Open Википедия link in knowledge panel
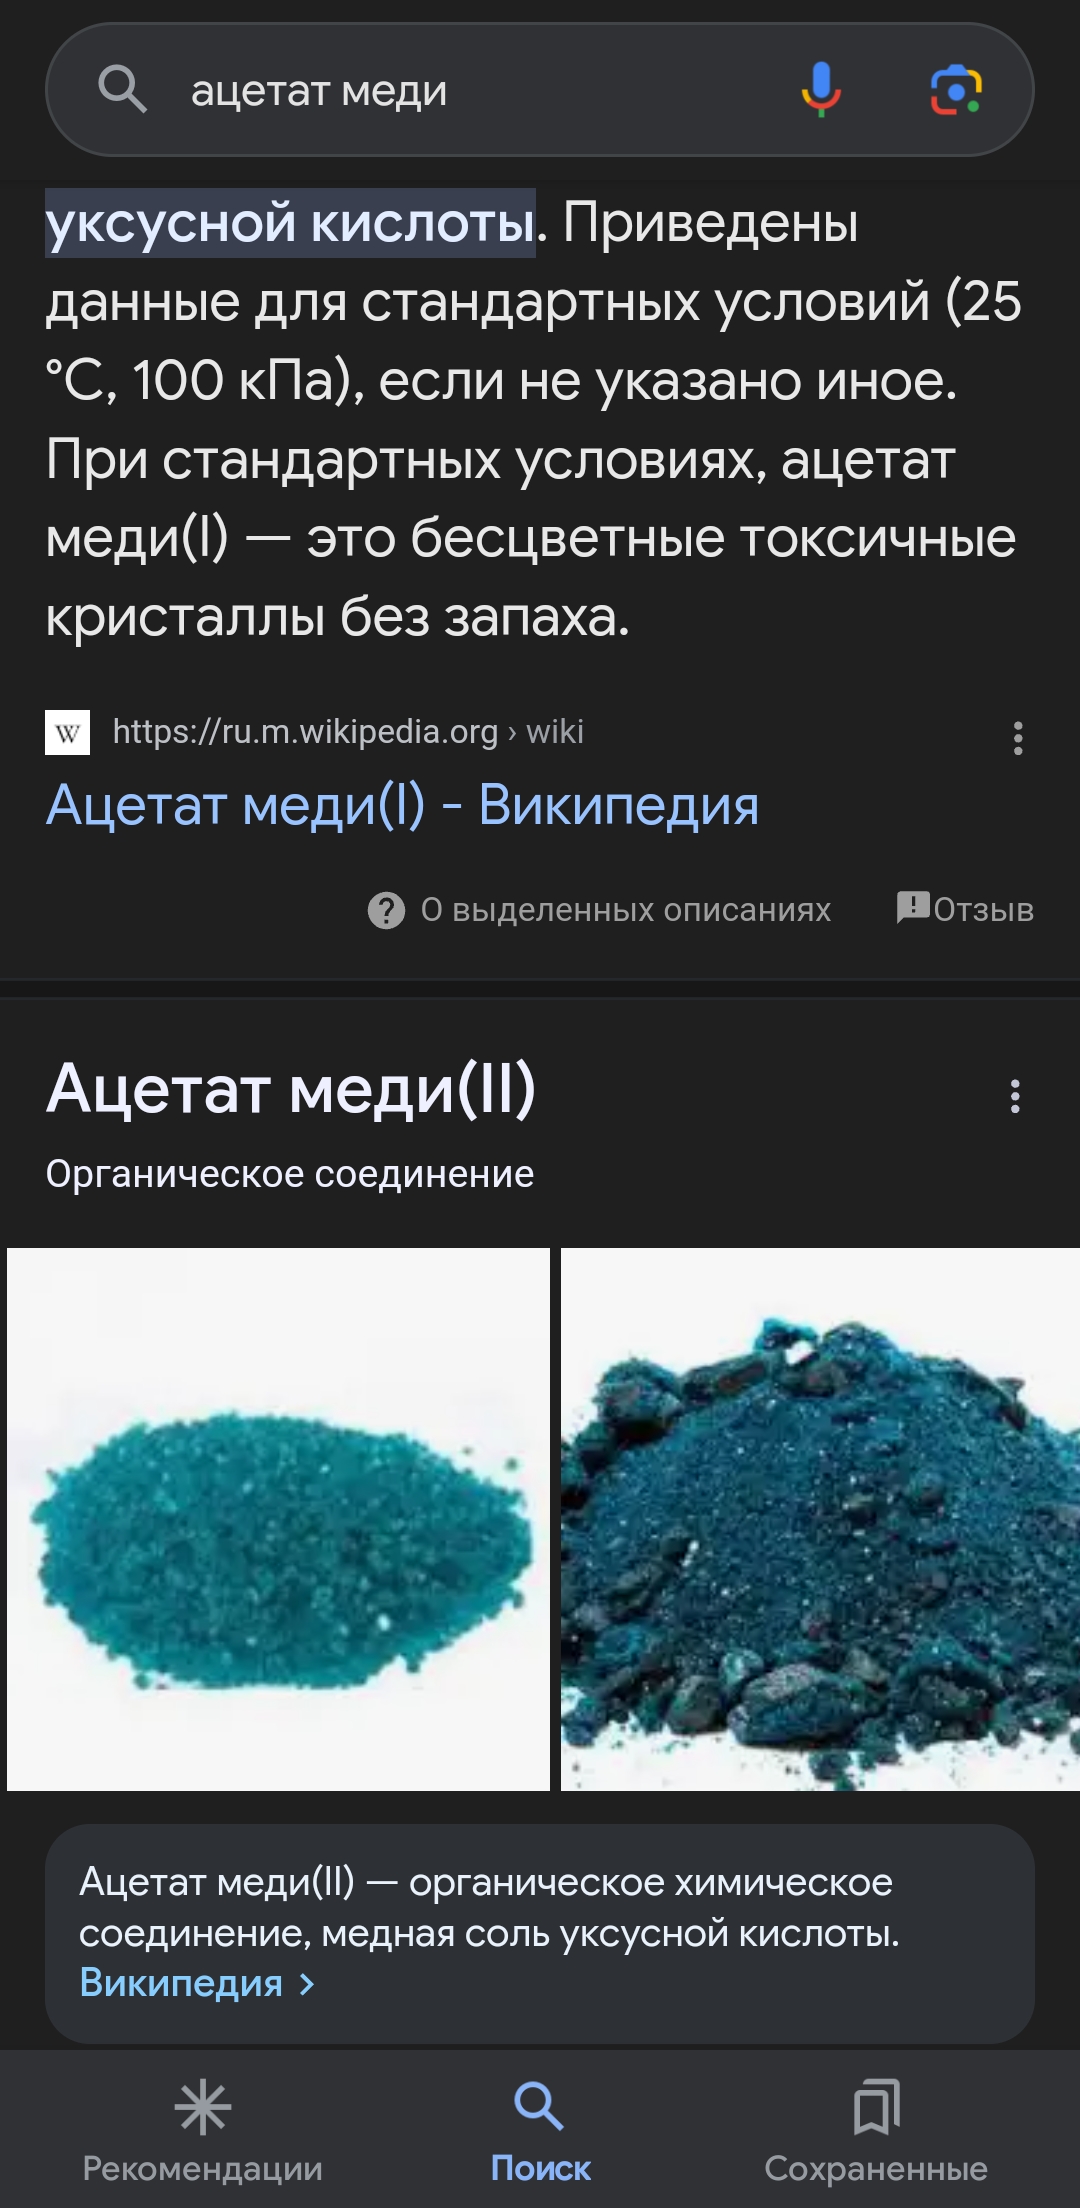1080x2208 pixels. 181,1983
